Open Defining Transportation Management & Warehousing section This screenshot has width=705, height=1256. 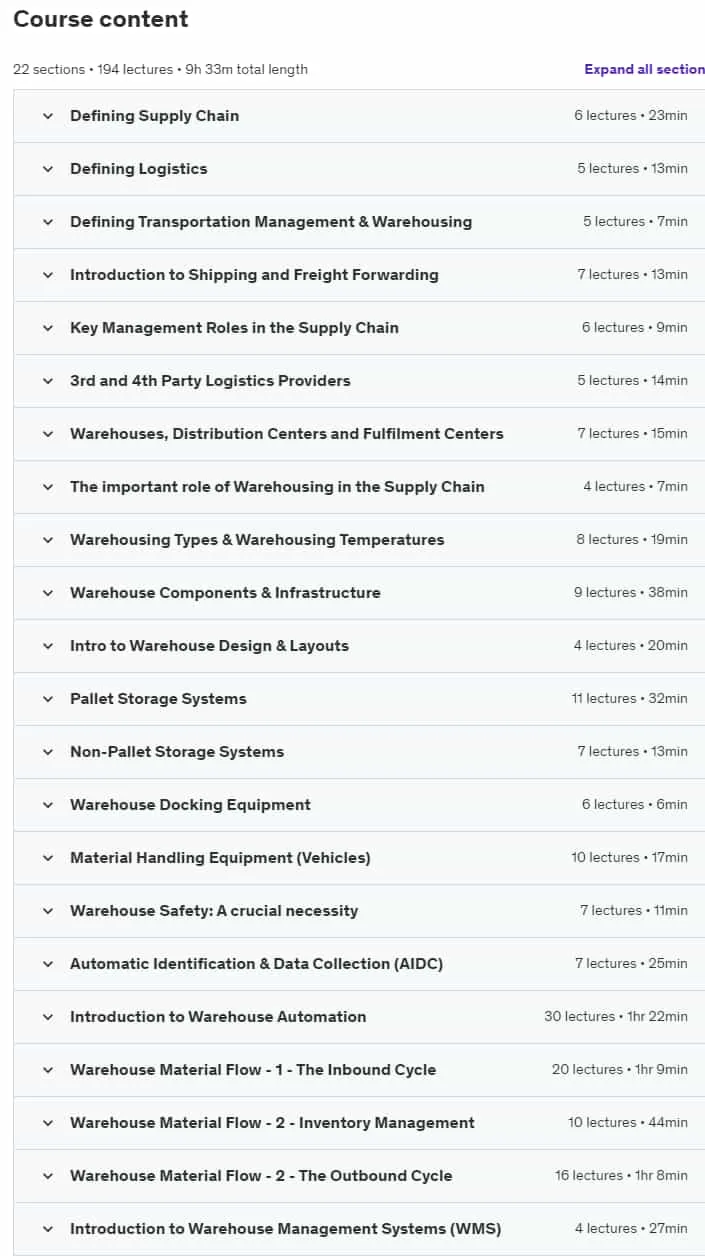[359, 222]
